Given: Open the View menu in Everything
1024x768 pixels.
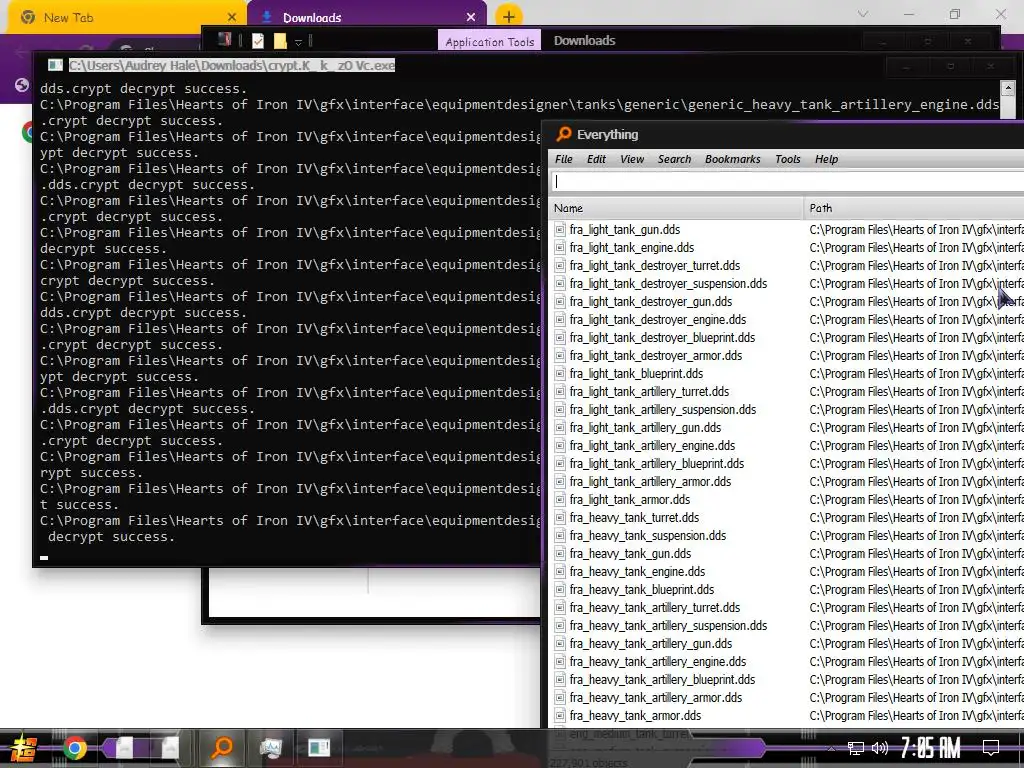Looking at the screenshot, I should click(x=632, y=159).
